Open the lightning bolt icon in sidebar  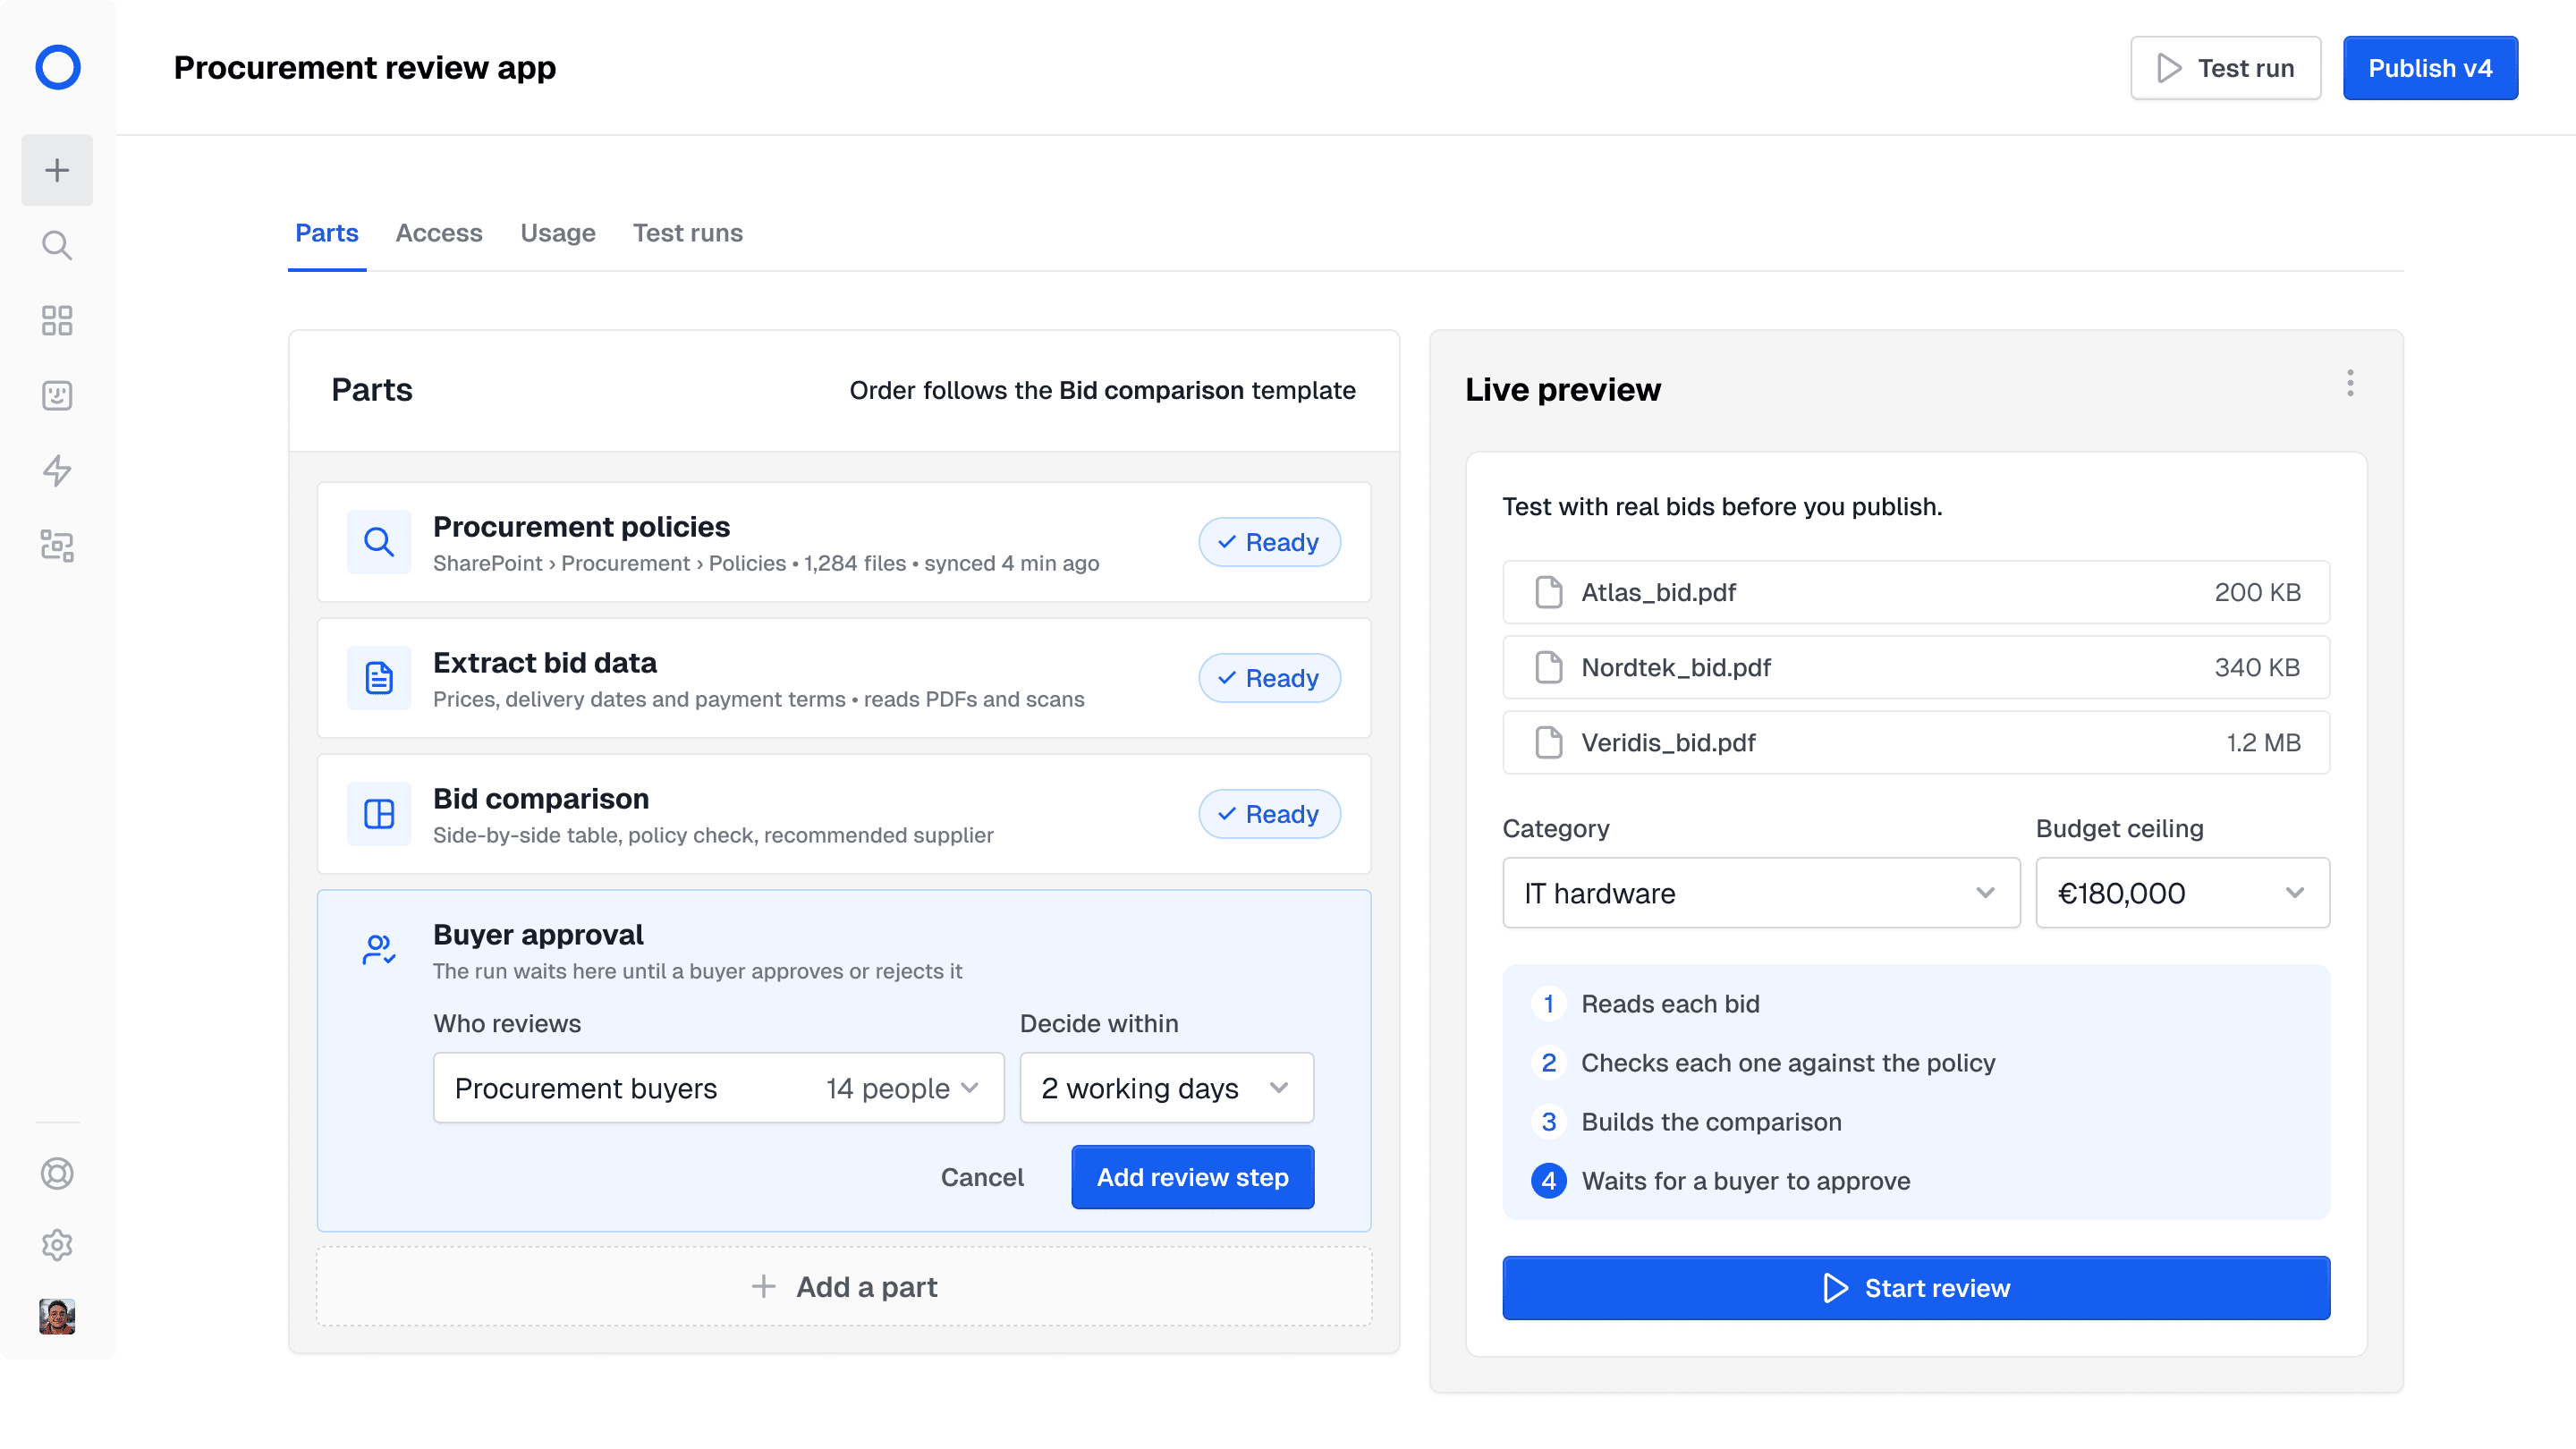click(57, 470)
